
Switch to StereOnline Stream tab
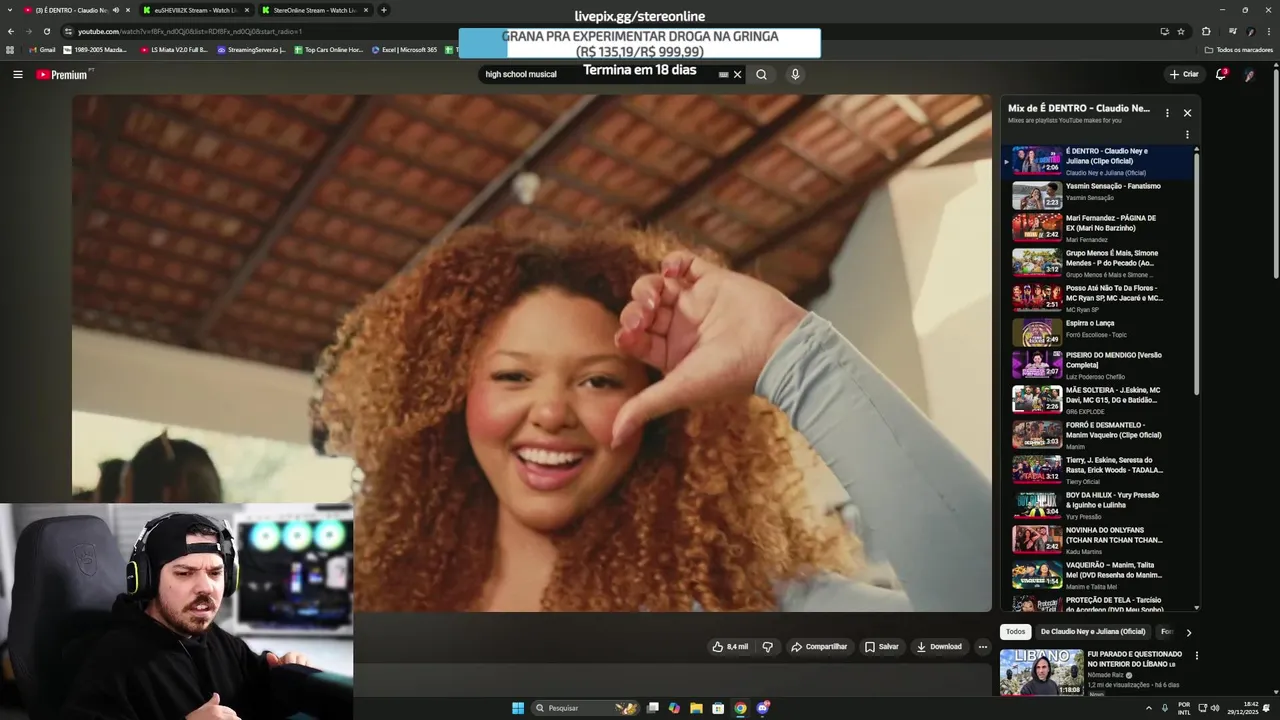coord(315,10)
